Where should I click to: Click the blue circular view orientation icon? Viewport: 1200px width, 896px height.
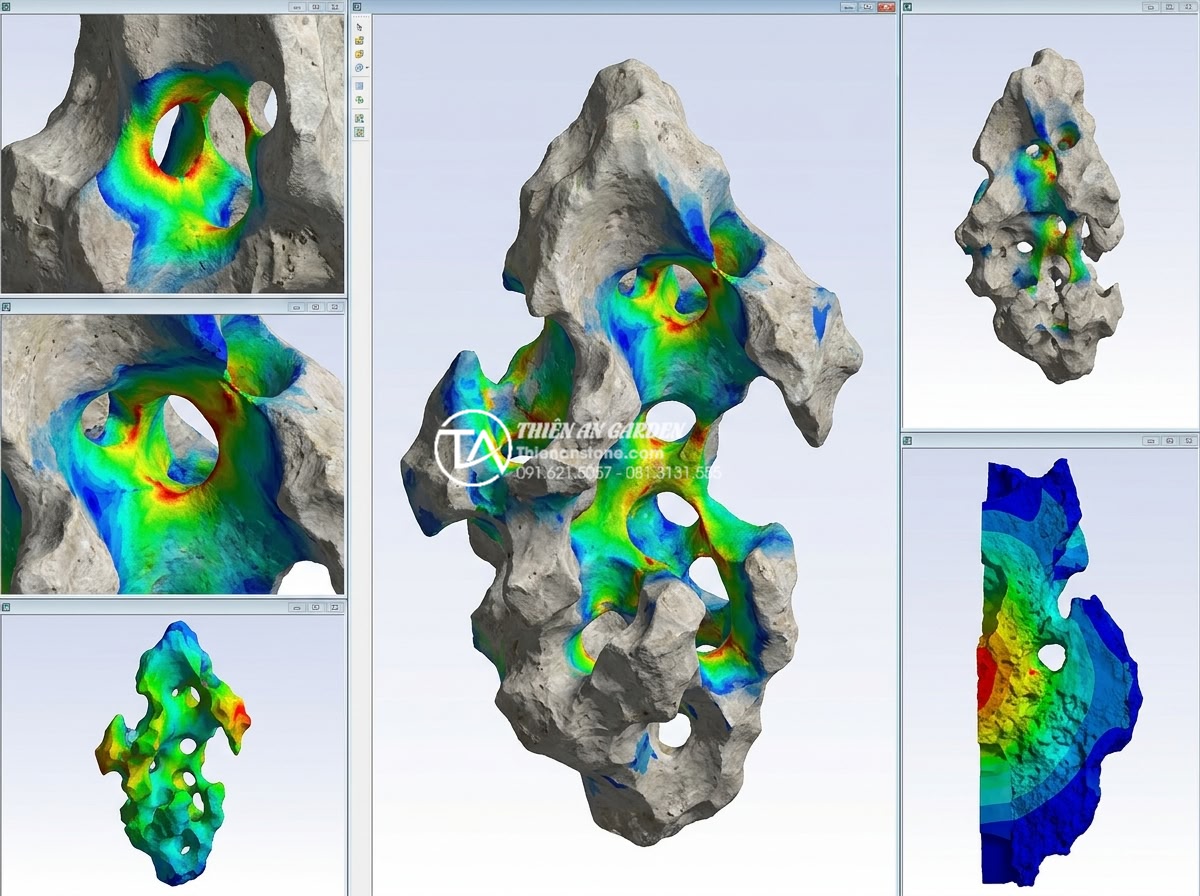pos(359,68)
